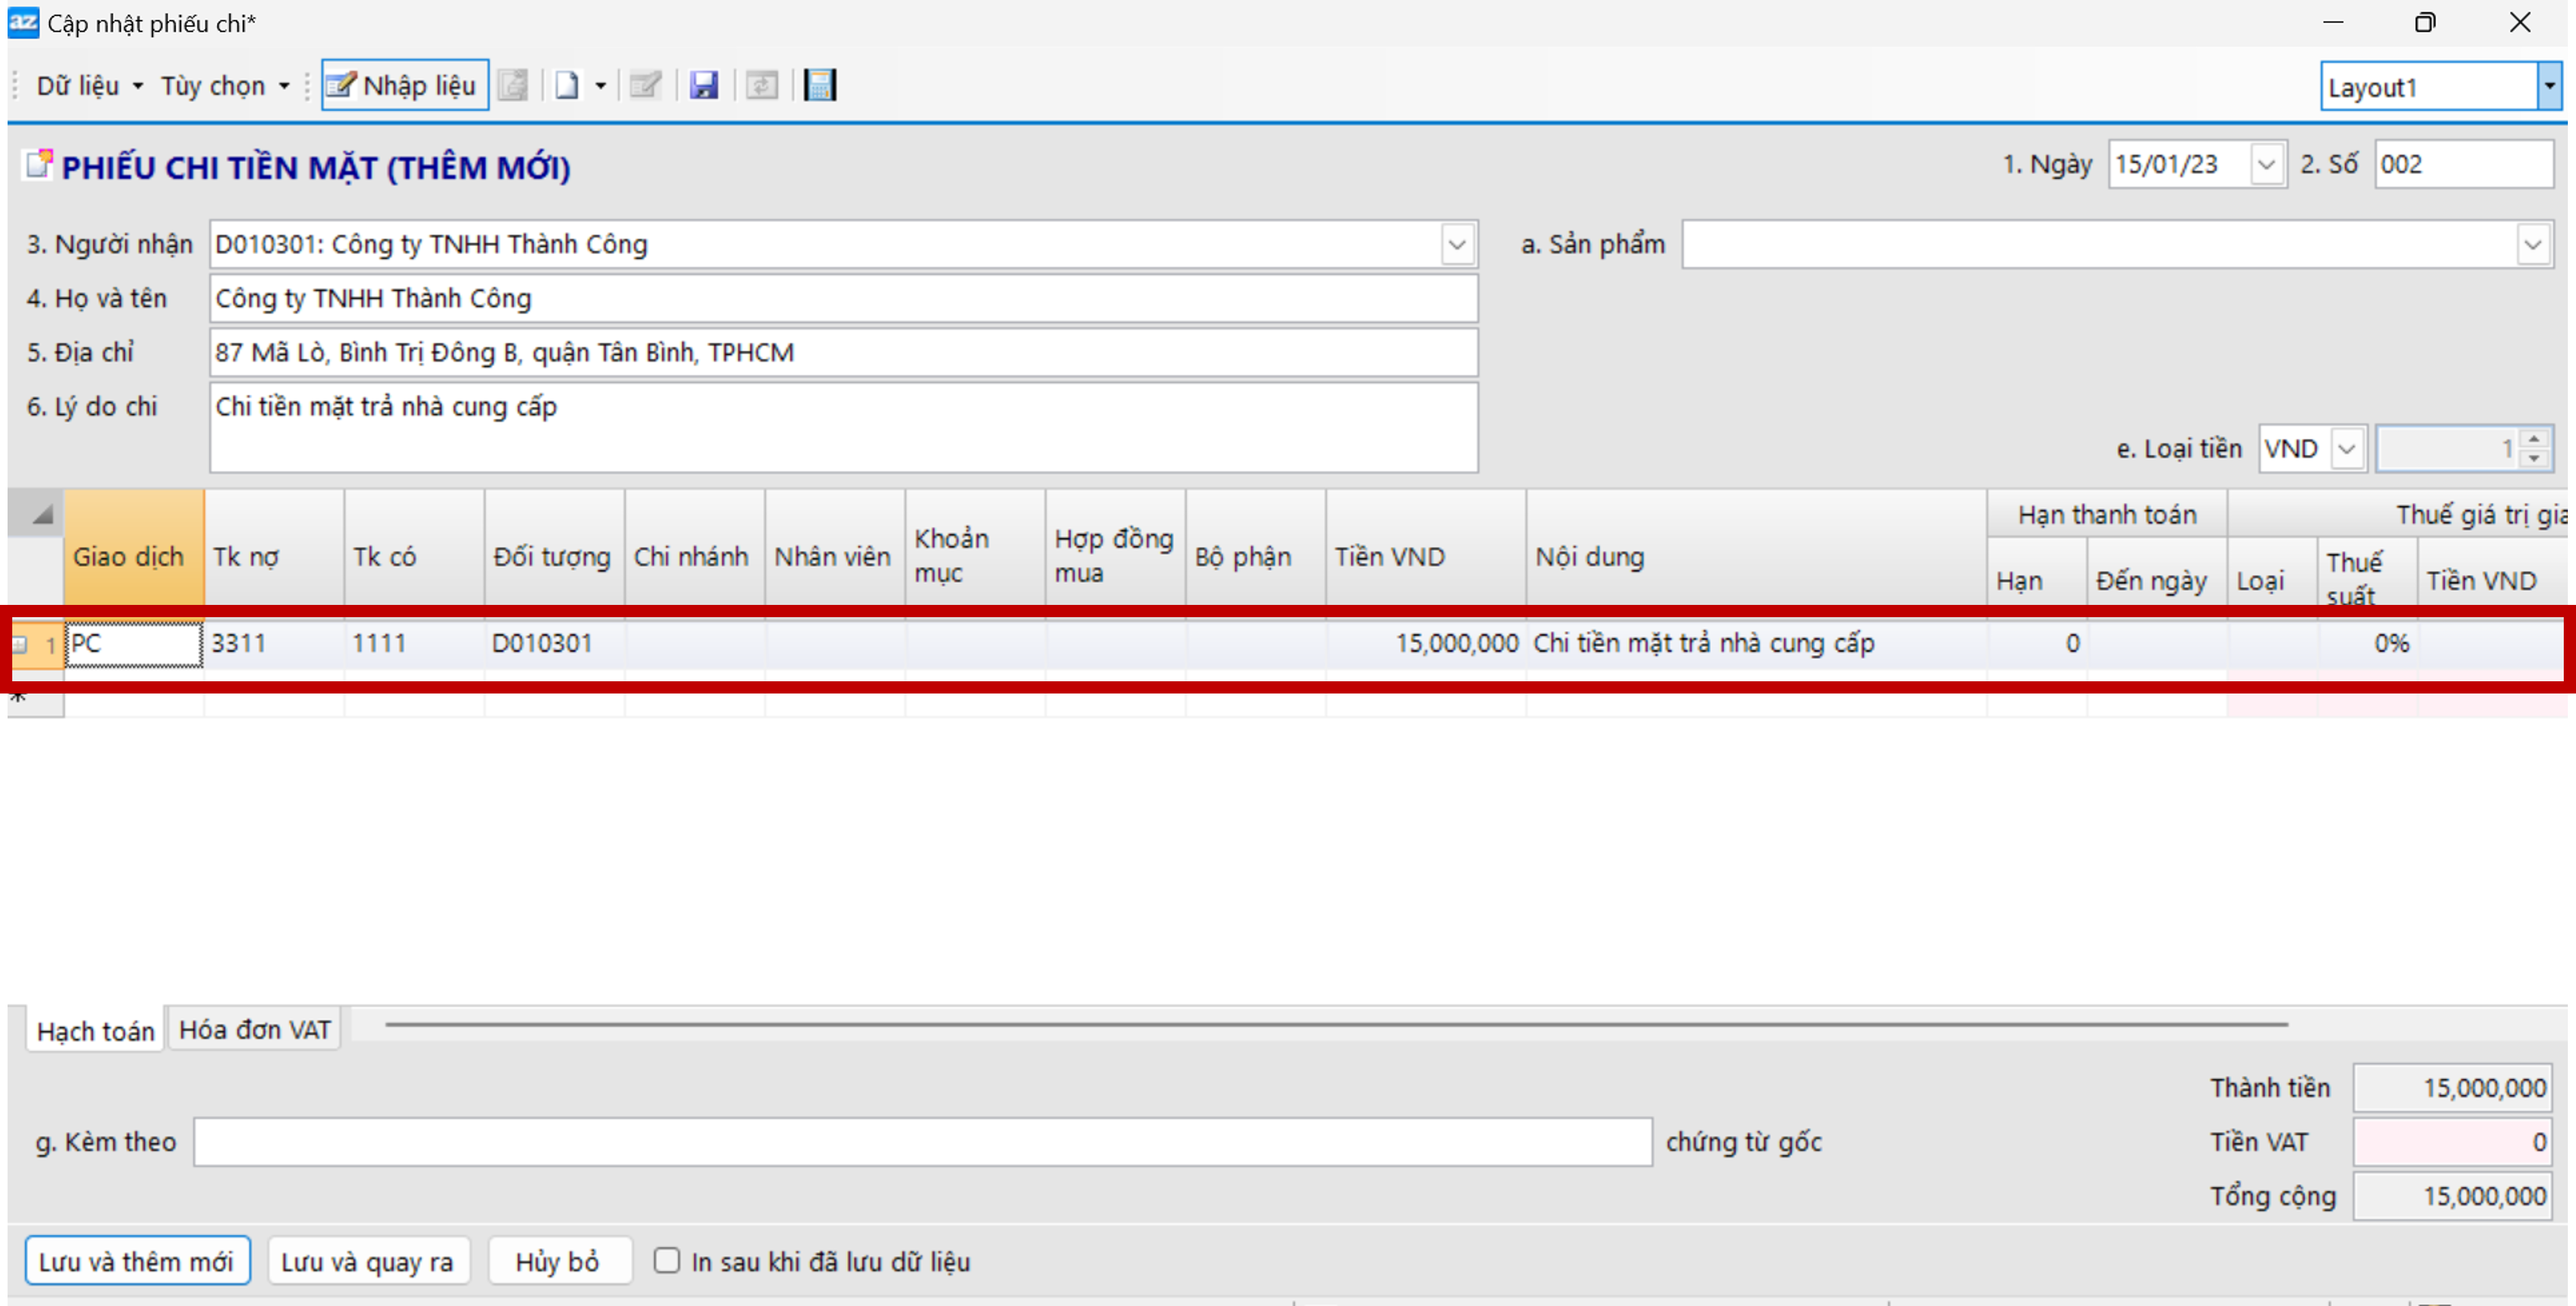Click the Kèm theo input field
The width and height of the screenshot is (2576, 1306).
tap(921, 1141)
